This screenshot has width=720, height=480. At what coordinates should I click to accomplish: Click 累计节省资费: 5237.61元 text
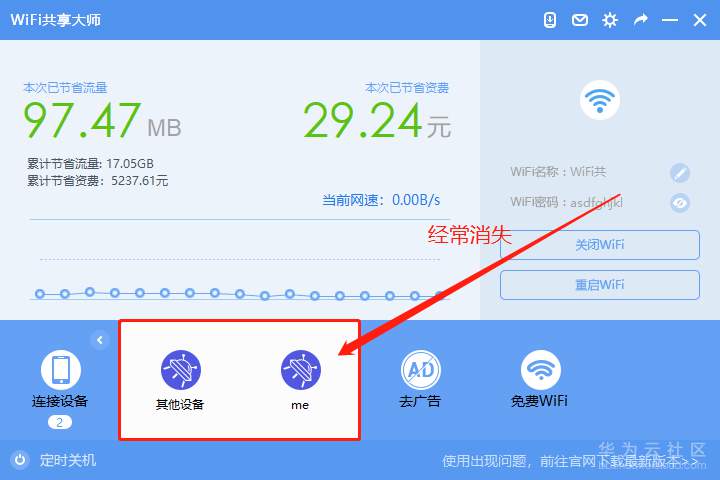(x=97, y=181)
